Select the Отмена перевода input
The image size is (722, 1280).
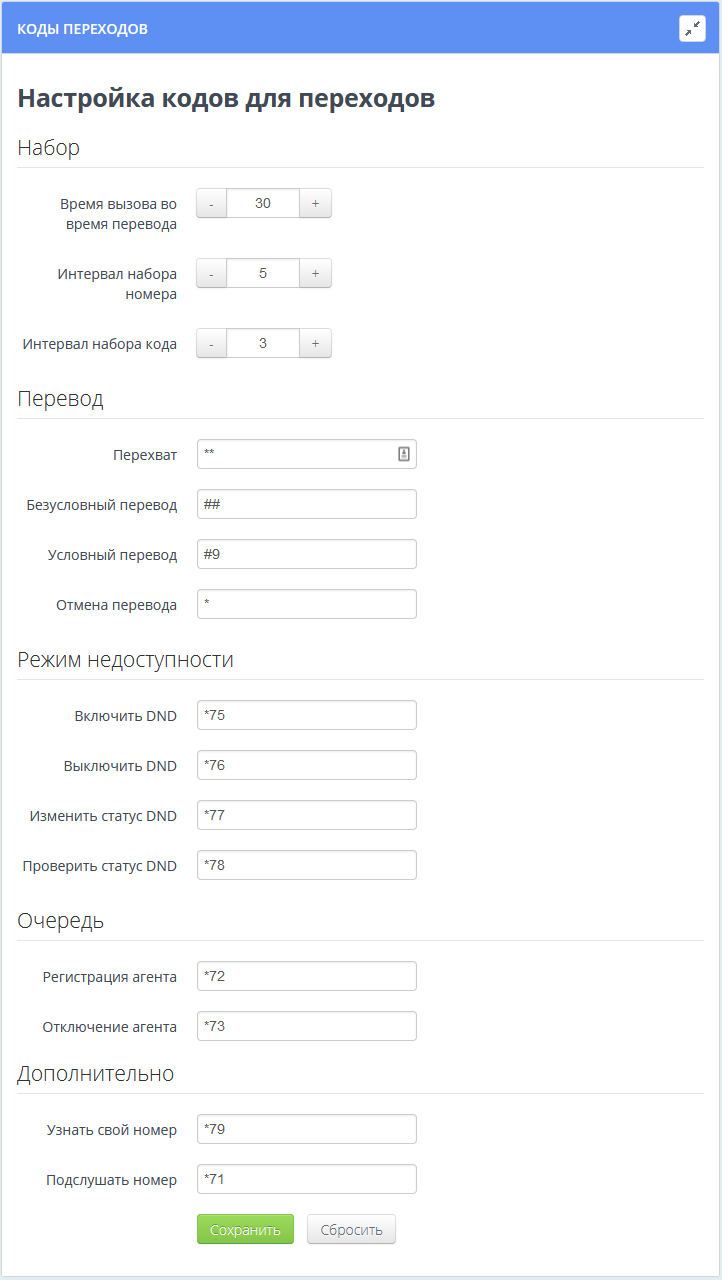[306, 604]
